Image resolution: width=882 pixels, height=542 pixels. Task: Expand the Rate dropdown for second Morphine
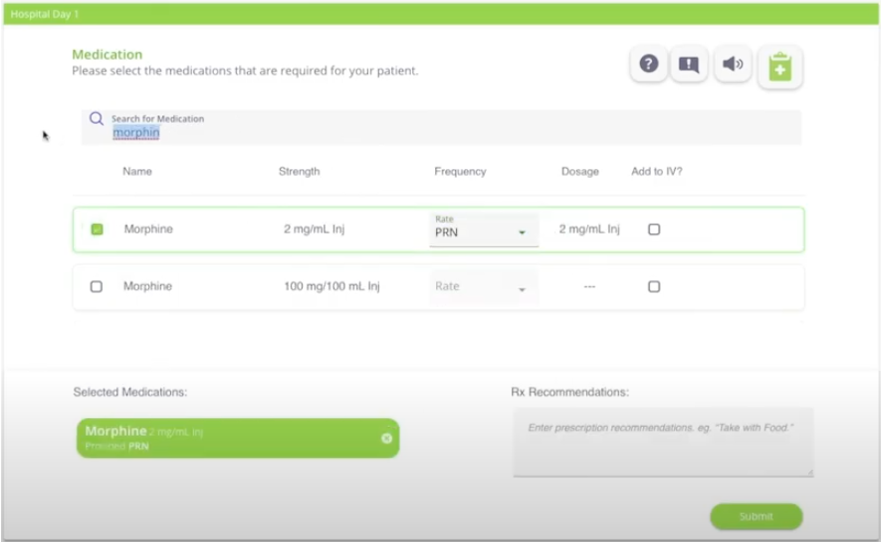pos(483,287)
